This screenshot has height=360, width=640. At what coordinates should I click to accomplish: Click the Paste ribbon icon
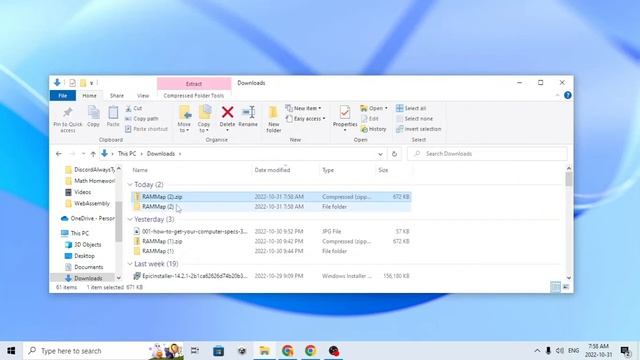click(x=113, y=116)
